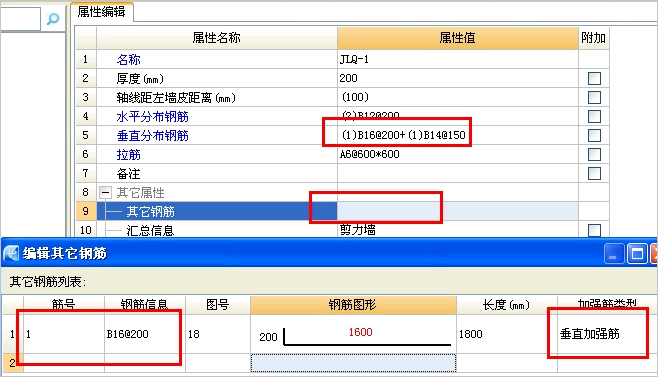Viewport: 658px width, 377px height.
Task: Click the 1600 dimension in 钢筋图形
Action: click(360, 332)
